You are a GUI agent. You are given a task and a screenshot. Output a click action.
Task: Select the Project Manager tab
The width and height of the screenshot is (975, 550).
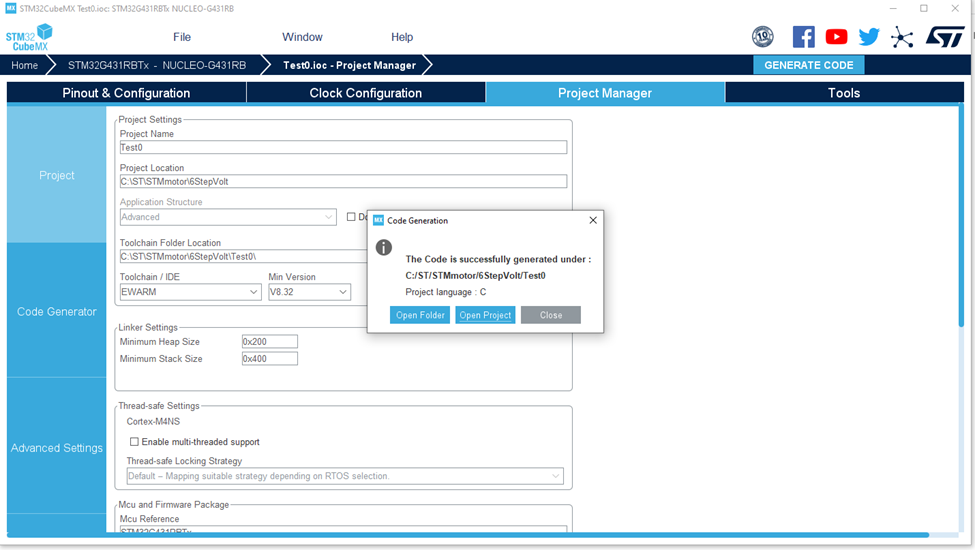605,93
